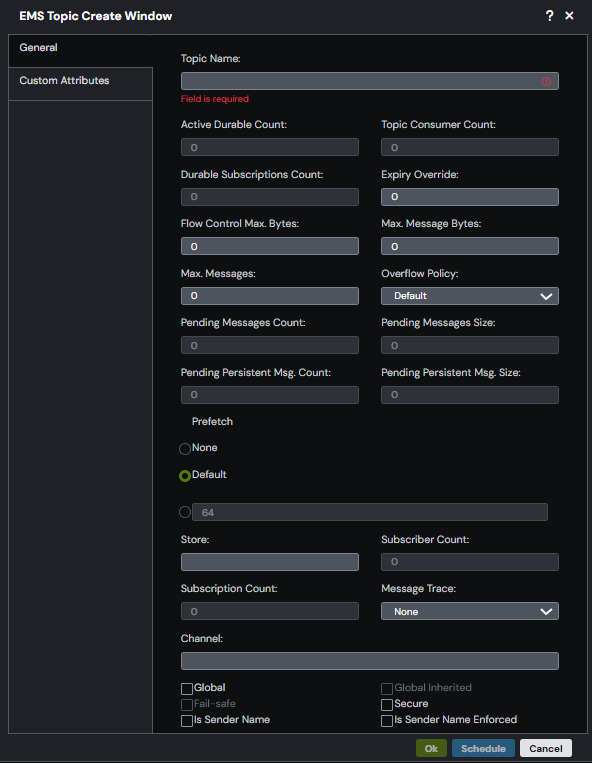
Task: Click the Channel input field
Action: (370, 661)
